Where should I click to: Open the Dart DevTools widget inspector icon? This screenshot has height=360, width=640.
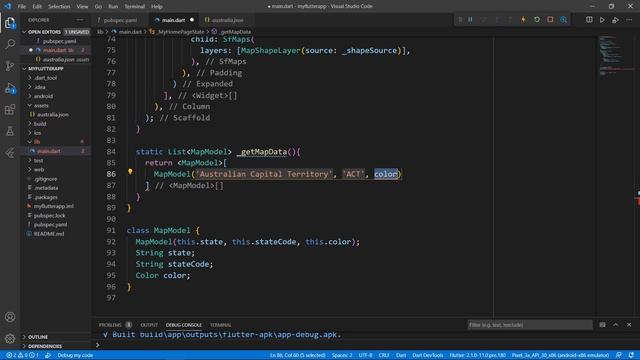point(563,20)
